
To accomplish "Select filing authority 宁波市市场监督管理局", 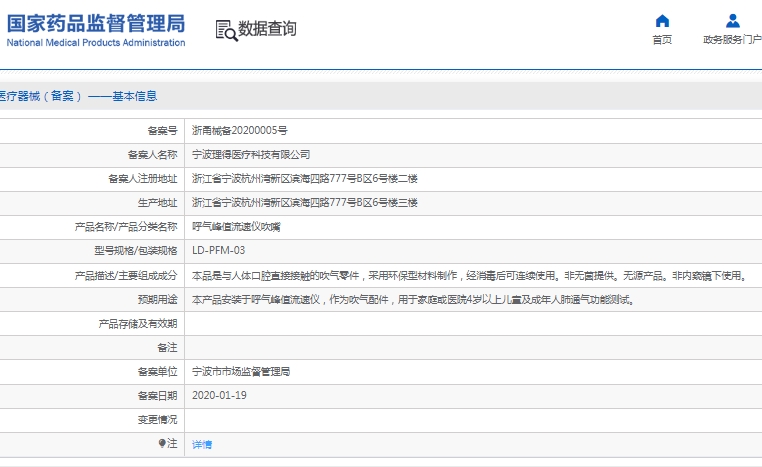I will (241, 372).
